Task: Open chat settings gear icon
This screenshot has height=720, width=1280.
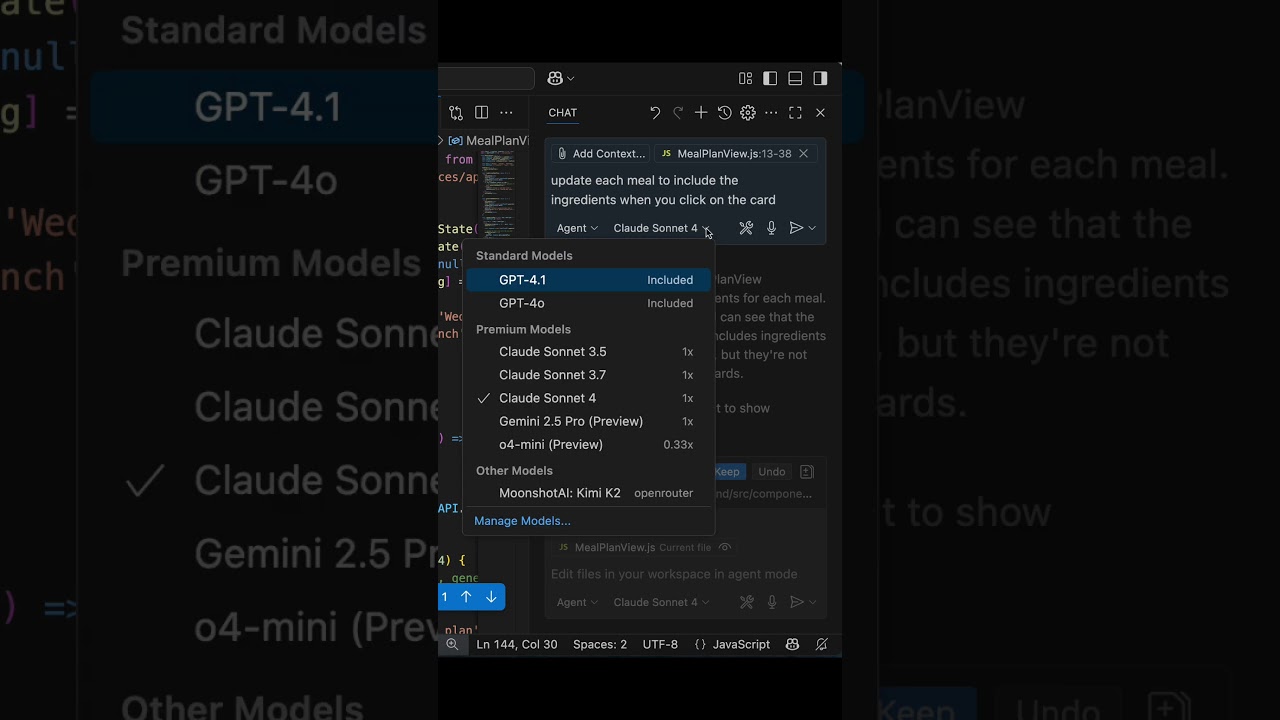Action: (747, 113)
